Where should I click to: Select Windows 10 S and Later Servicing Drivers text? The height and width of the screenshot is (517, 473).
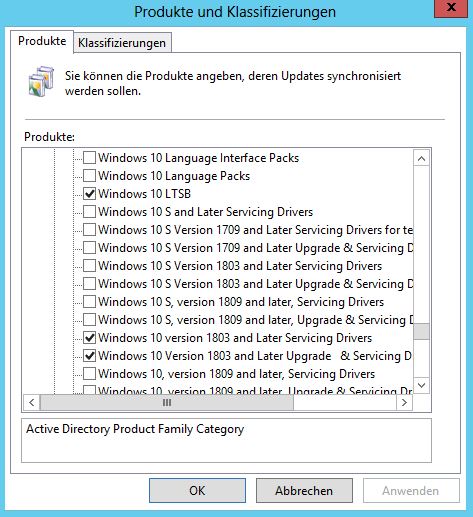pos(205,212)
